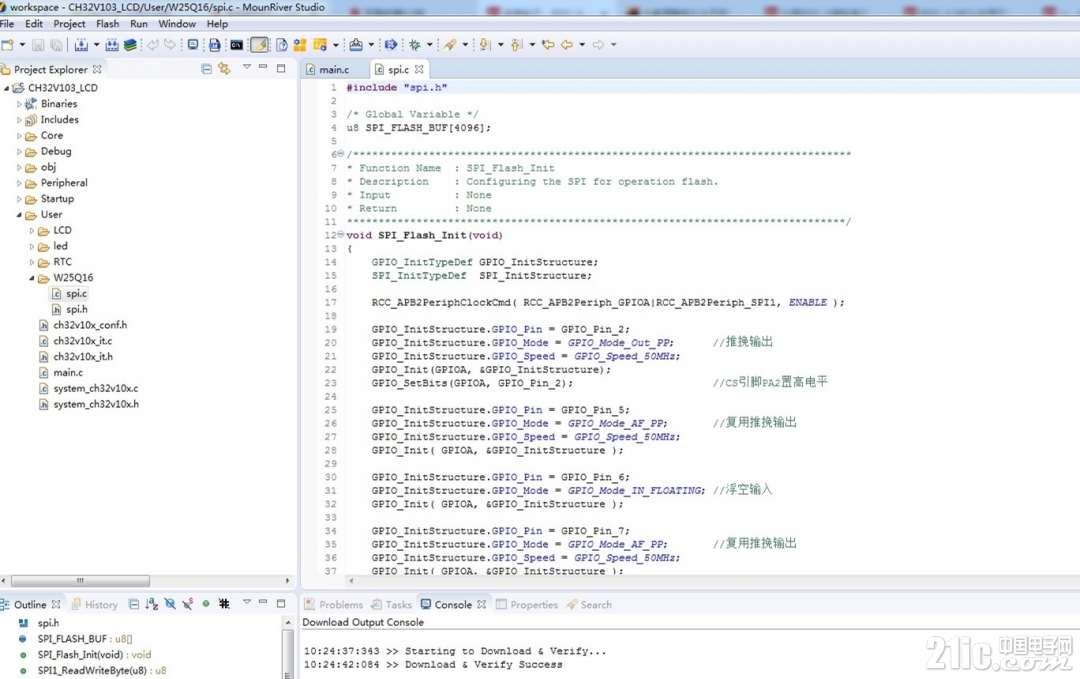Click the Build project toolbar icon

pyautogui.click(x=81, y=45)
